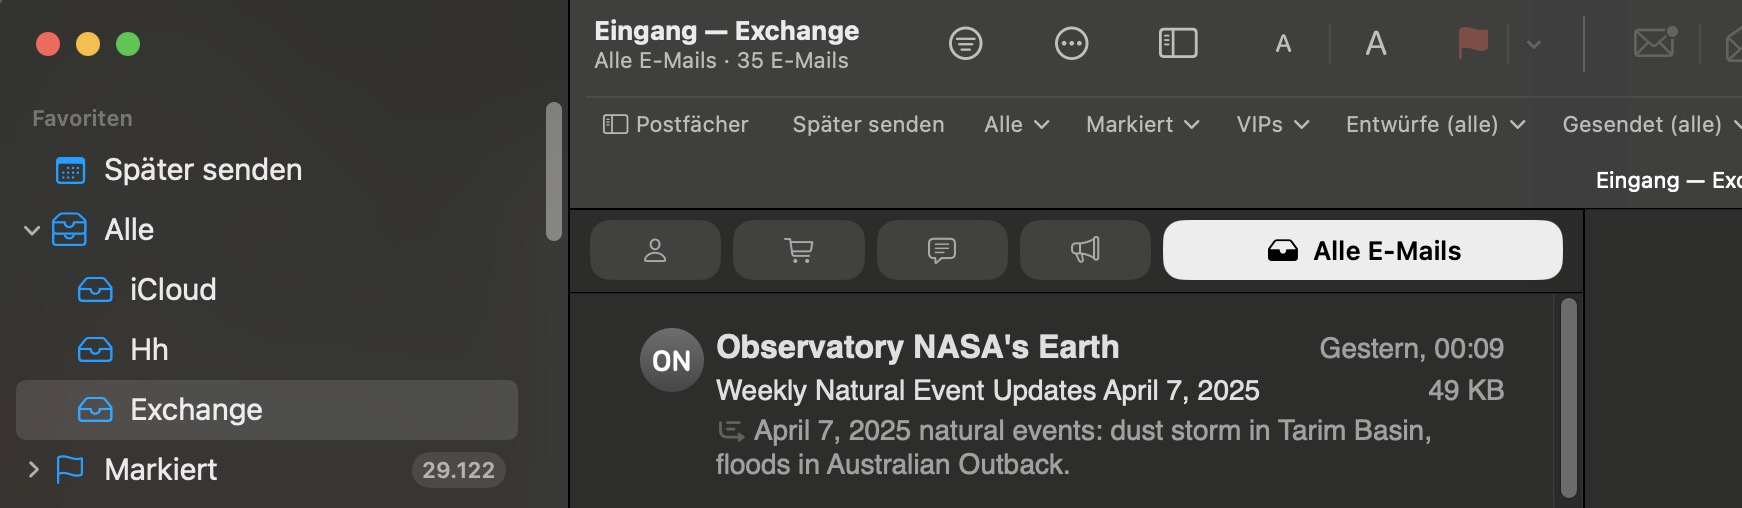This screenshot has height=508, width=1742.
Task: Increase text size with large A
Action: (1375, 44)
